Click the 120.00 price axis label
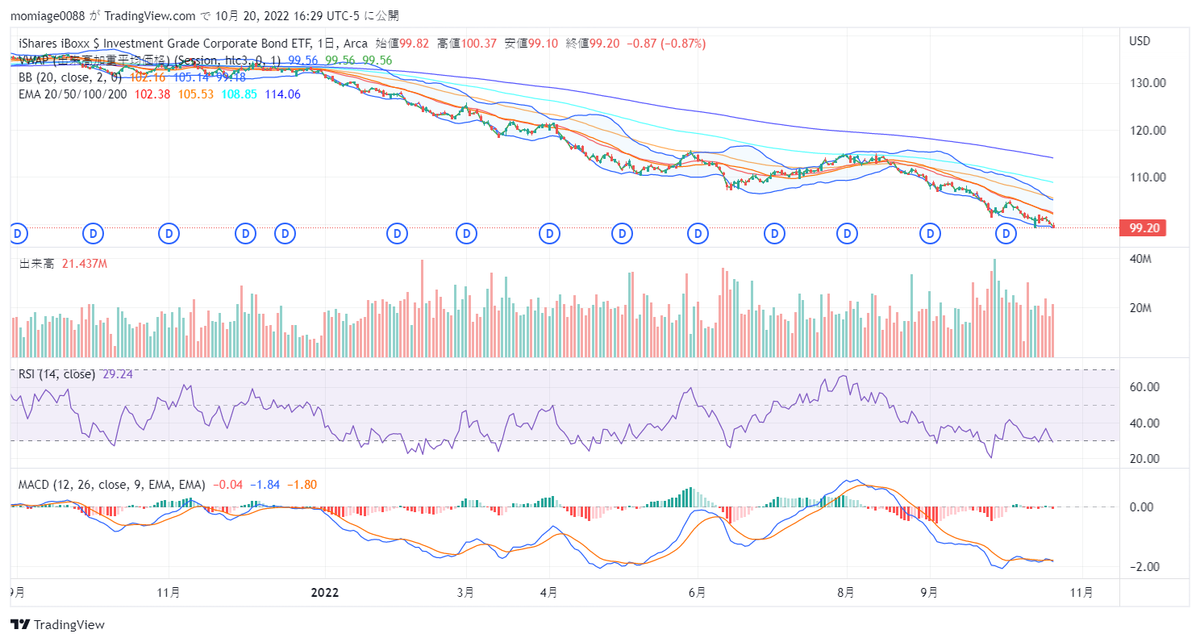The height and width of the screenshot is (642, 1200). (x=1148, y=130)
